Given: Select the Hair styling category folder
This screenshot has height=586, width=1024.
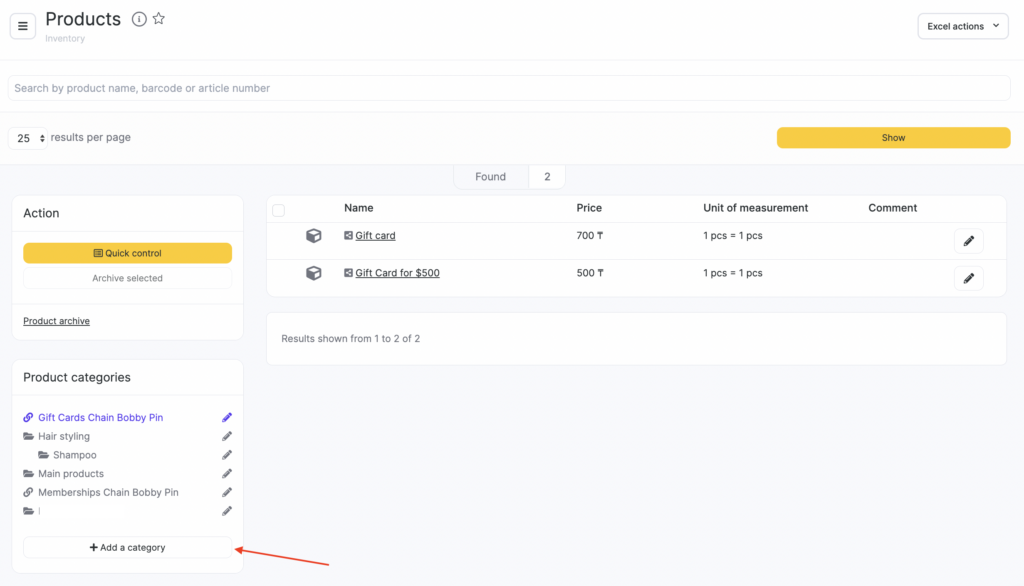Looking at the screenshot, I should (x=63, y=436).
